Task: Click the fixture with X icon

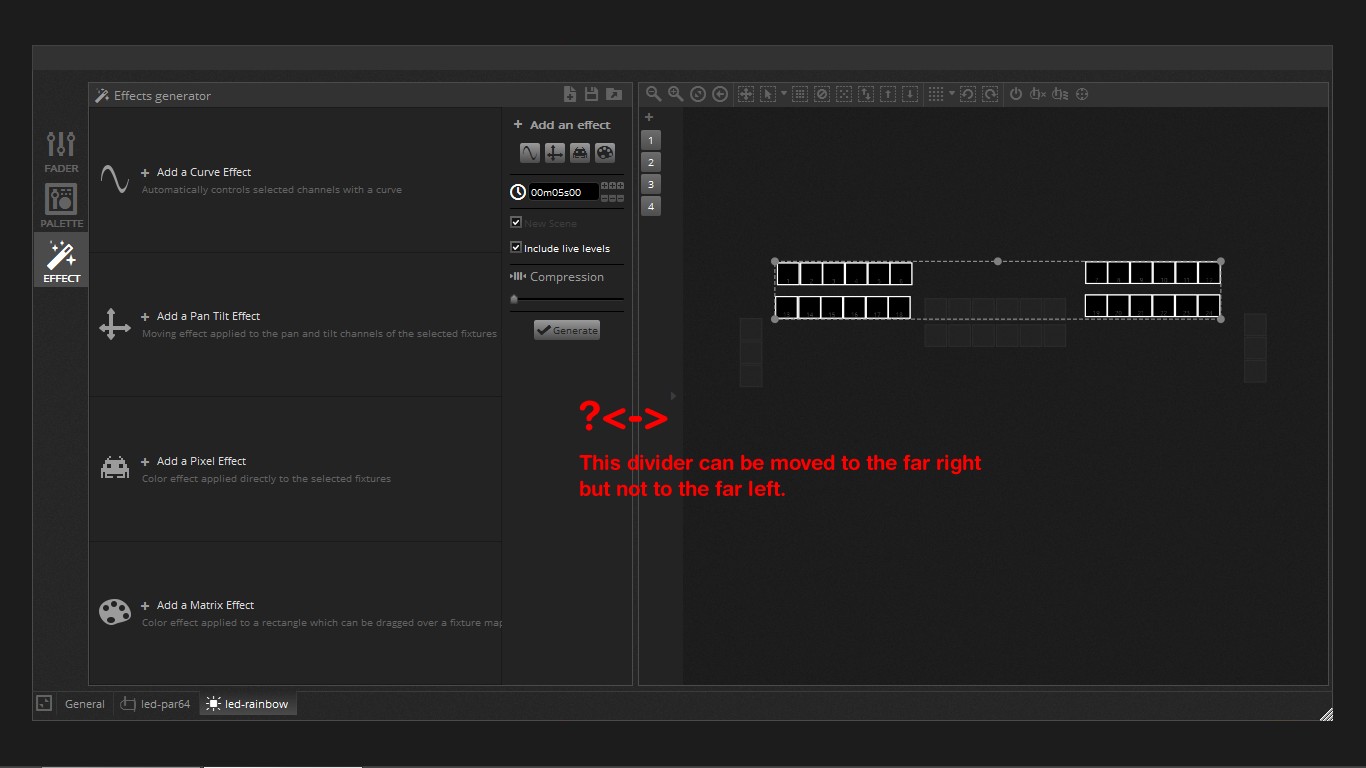Action: pos(1038,94)
